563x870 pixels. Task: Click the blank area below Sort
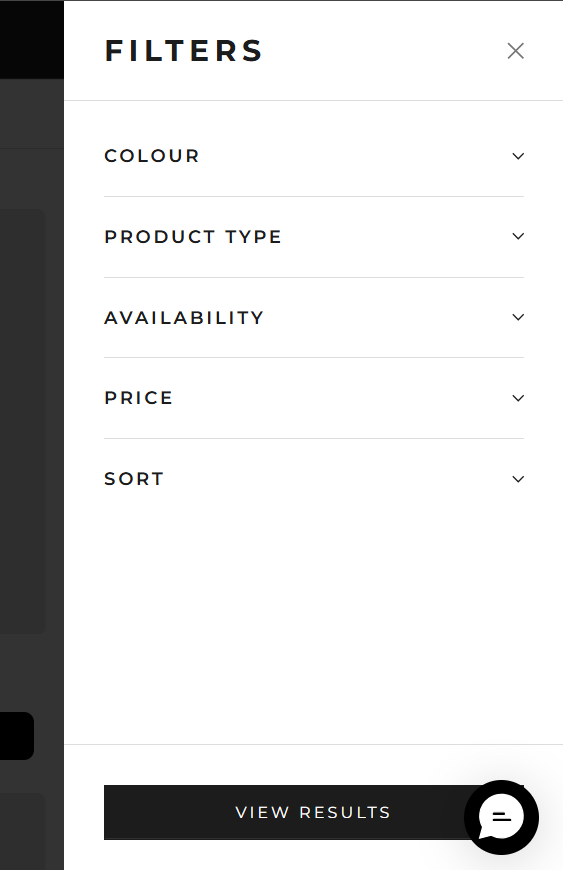click(314, 631)
